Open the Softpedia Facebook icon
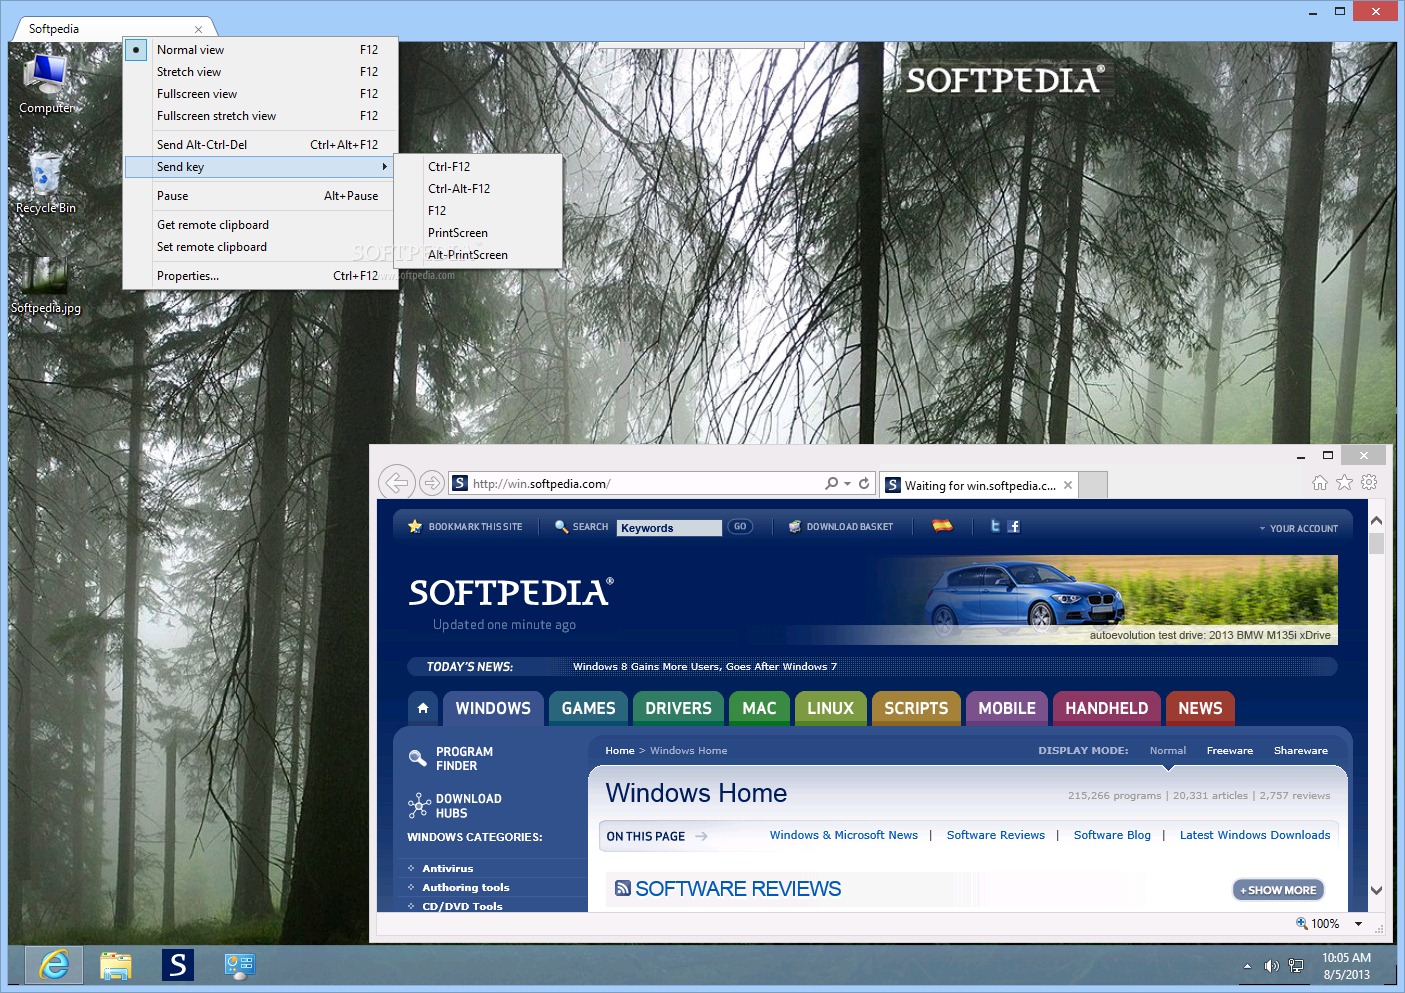 [x=1014, y=526]
